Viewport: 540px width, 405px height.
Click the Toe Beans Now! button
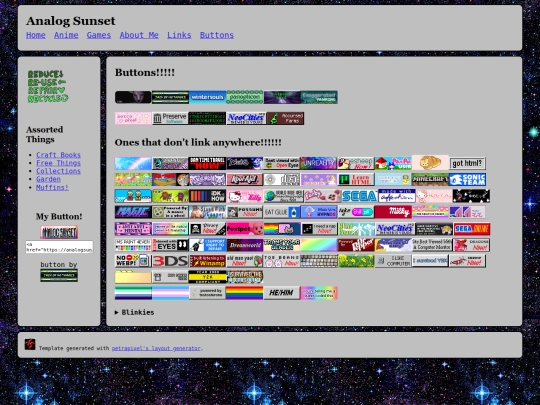[281, 261]
